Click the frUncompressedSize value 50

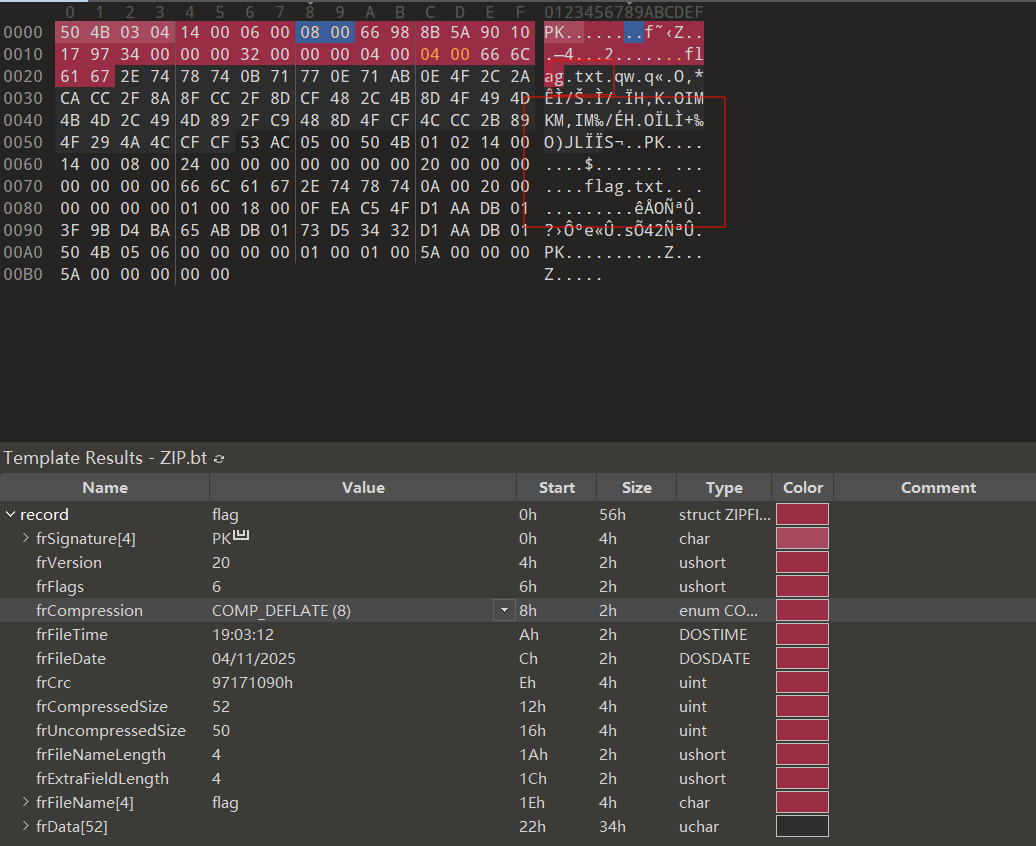221,730
